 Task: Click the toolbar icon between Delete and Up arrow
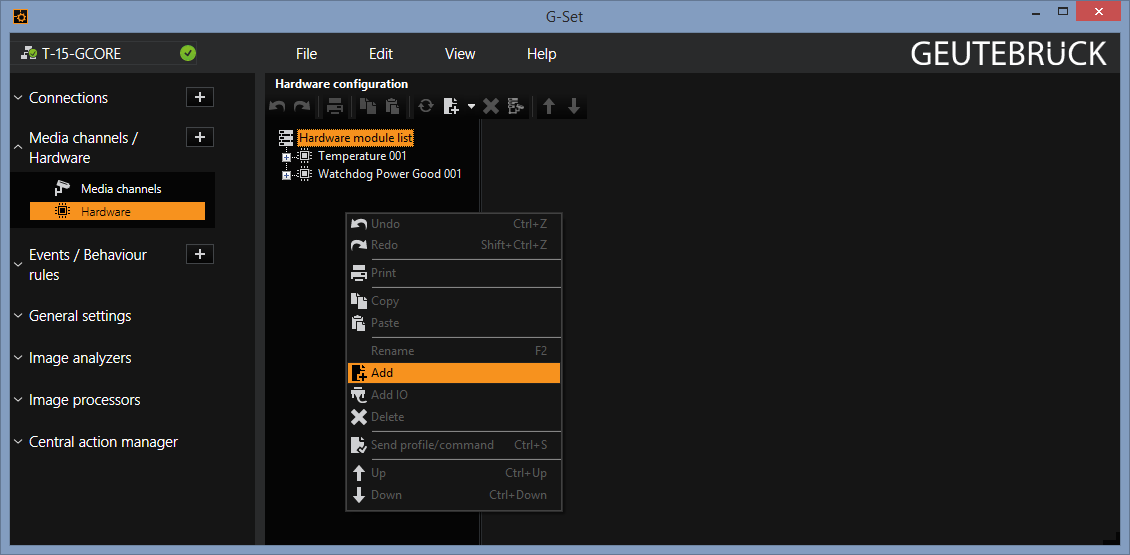pyautogui.click(x=516, y=107)
